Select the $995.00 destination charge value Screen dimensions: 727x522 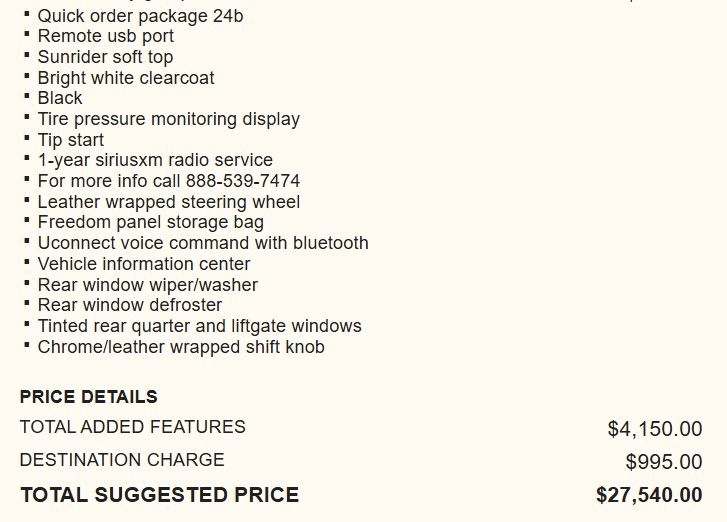pos(664,462)
